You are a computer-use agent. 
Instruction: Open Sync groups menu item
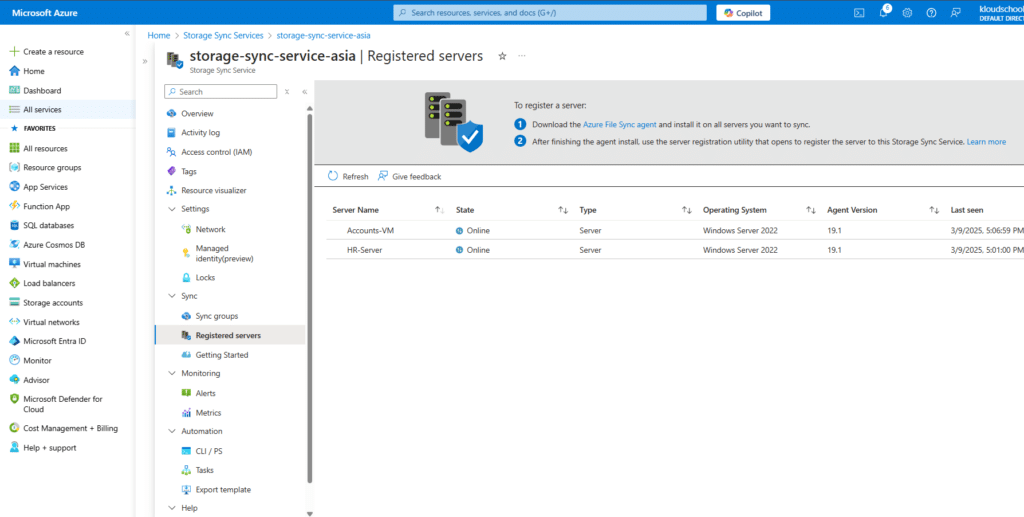pos(216,316)
